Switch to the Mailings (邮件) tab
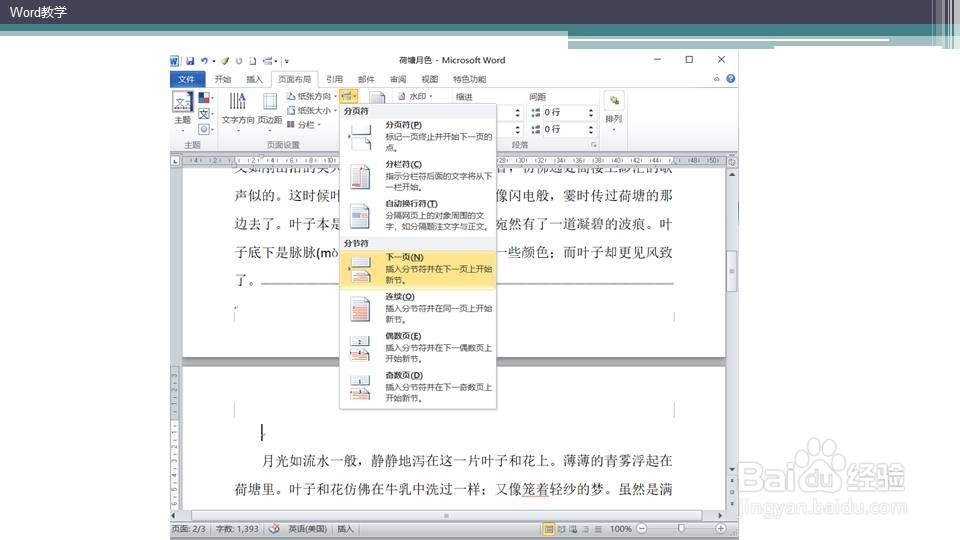Image resolution: width=960 pixels, height=540 pixels. tap(366, 79)
